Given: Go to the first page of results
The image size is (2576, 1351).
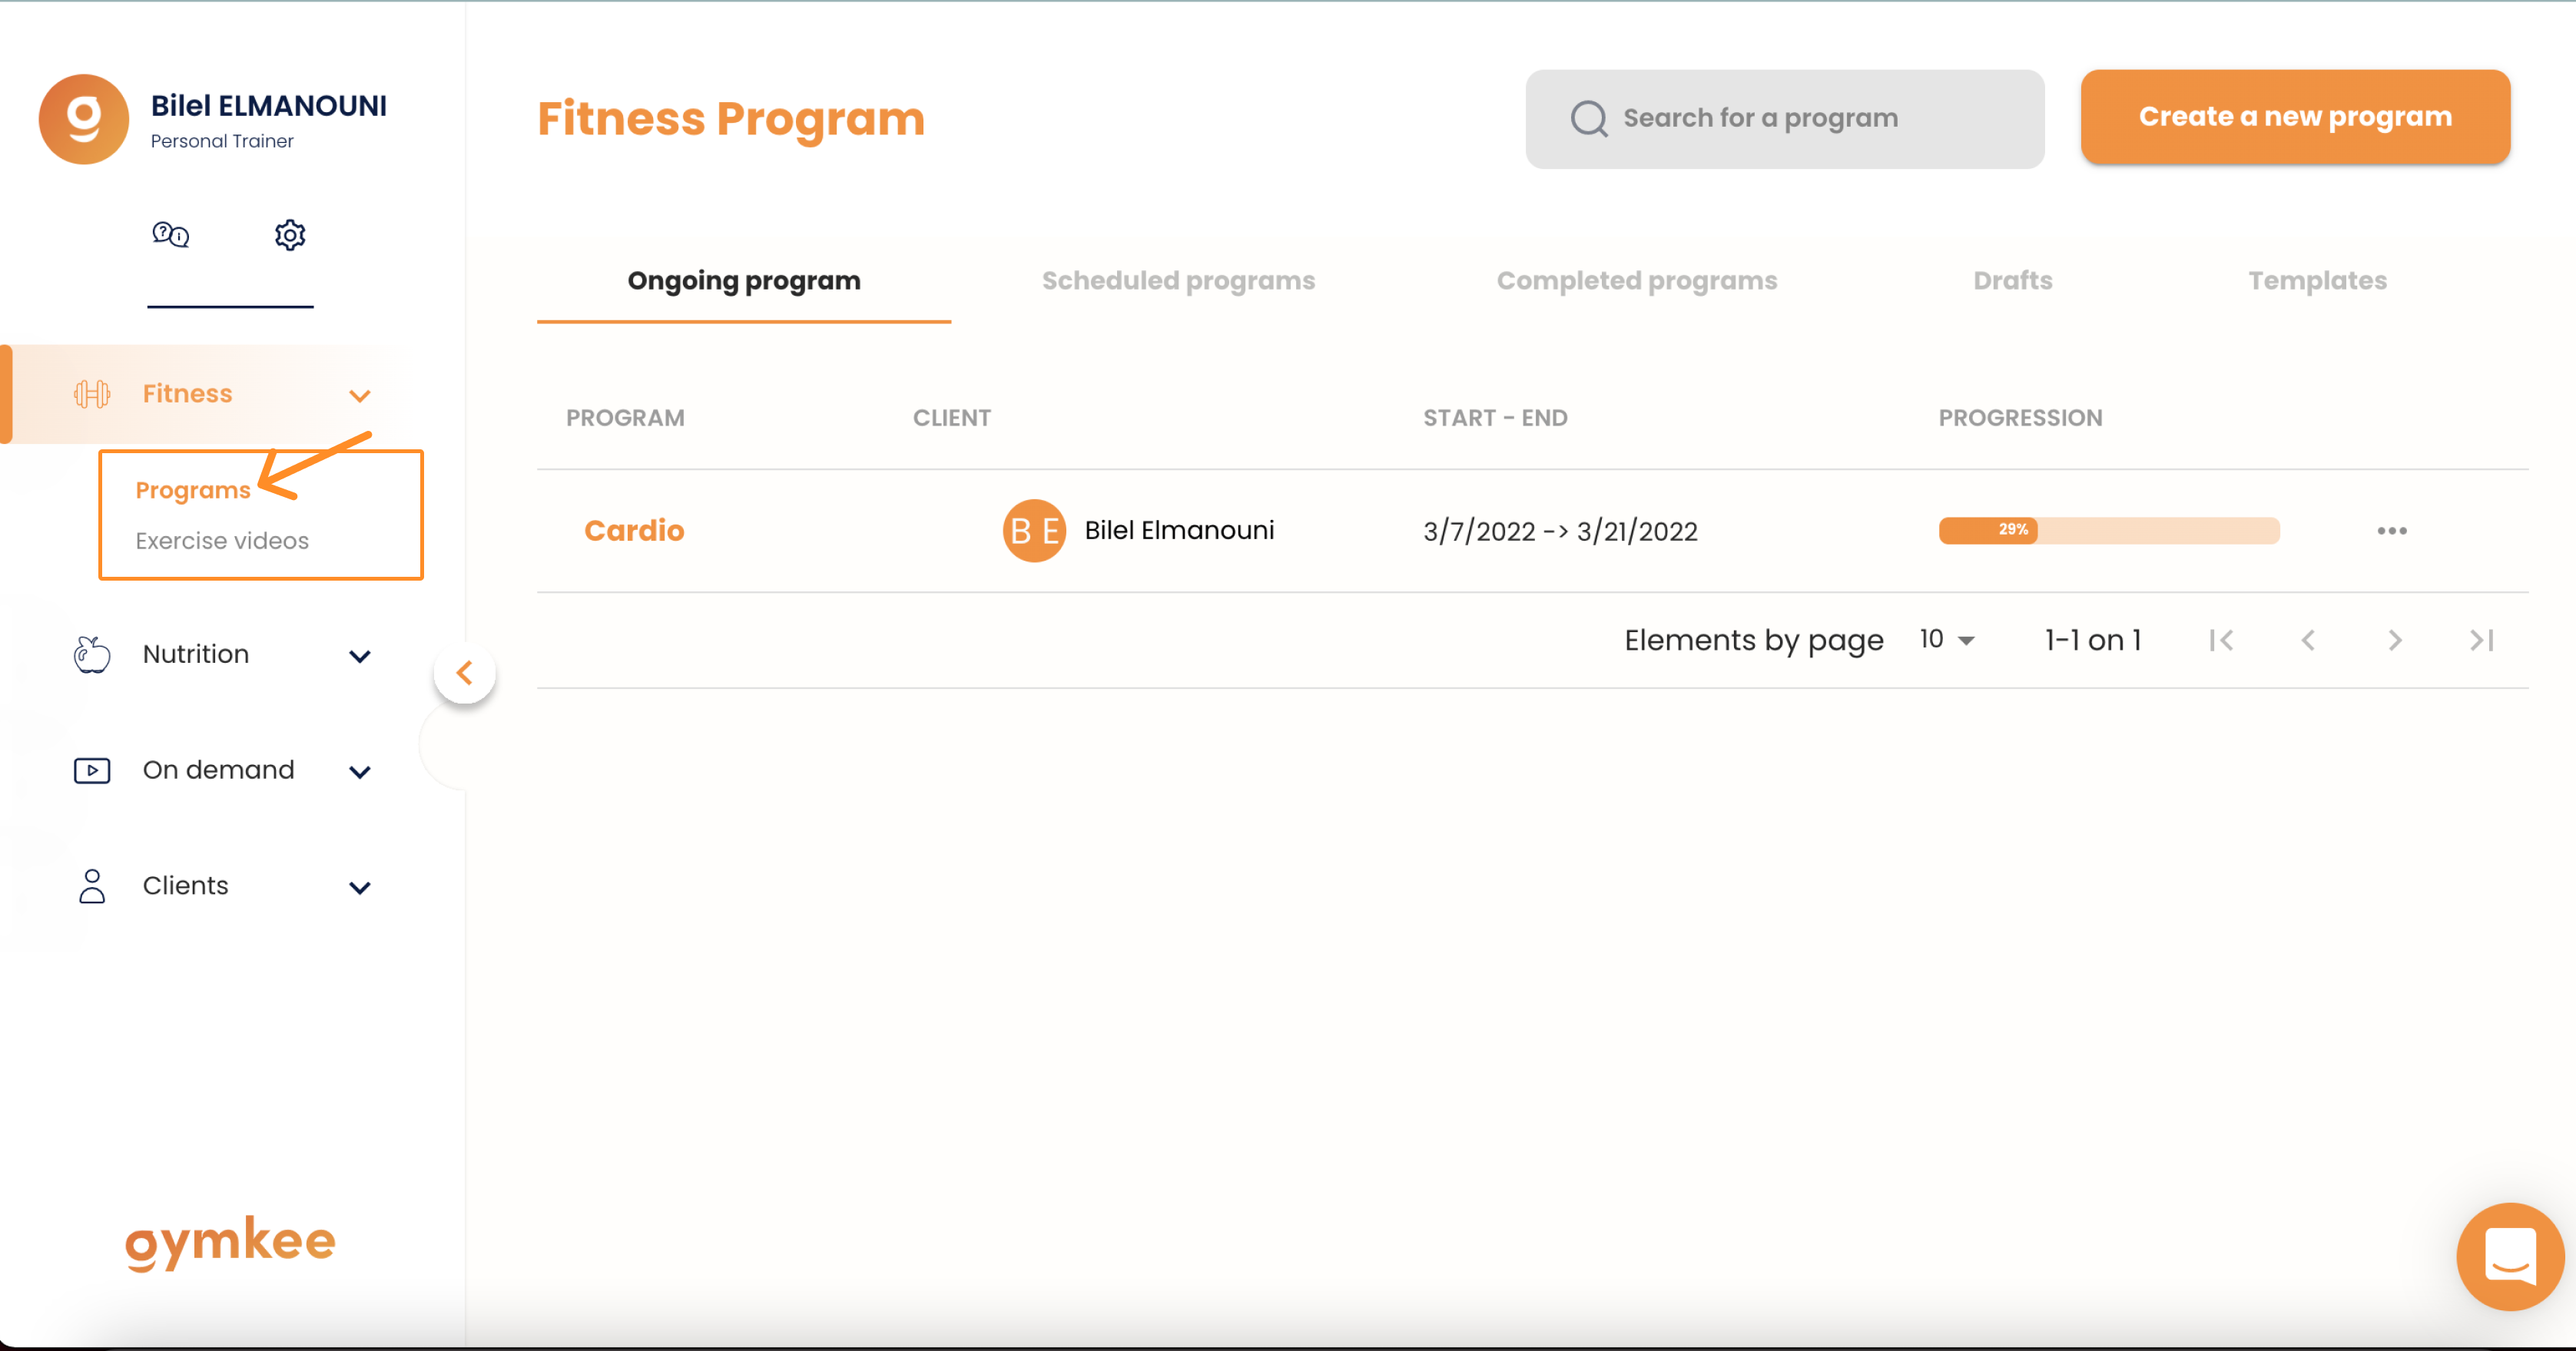Looking at the screenshot, I should [x=2221, y=640].
